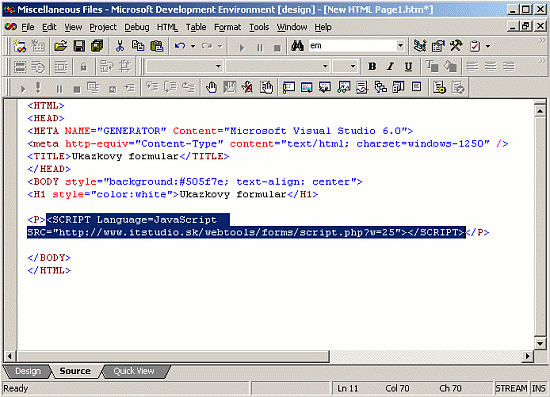Click inside the Find text field

(352, 46)
